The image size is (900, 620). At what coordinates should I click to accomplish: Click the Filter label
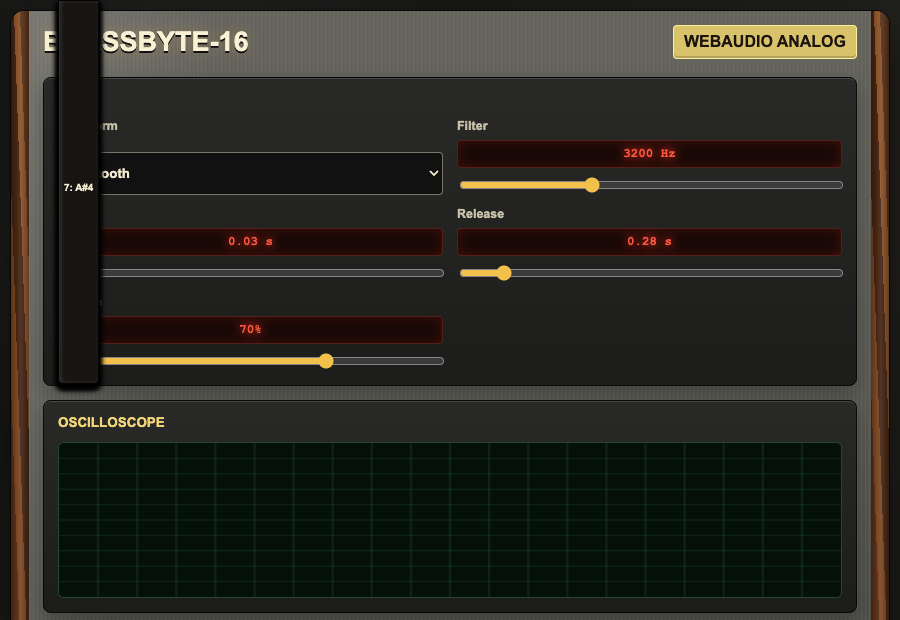pos(472,126)
